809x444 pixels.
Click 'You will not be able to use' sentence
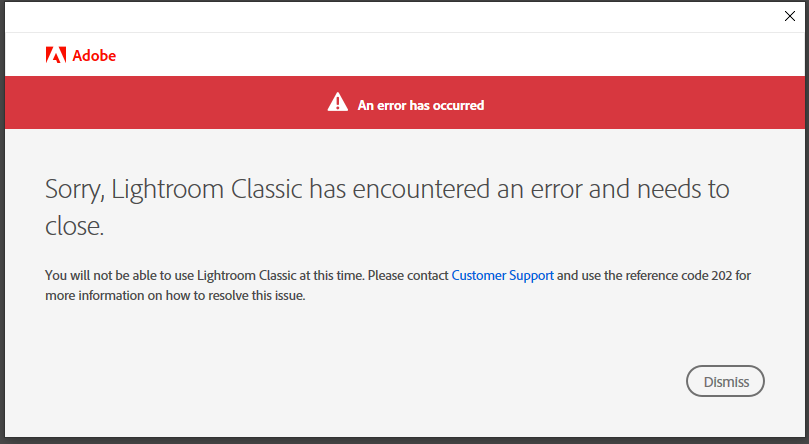point(119,275)
